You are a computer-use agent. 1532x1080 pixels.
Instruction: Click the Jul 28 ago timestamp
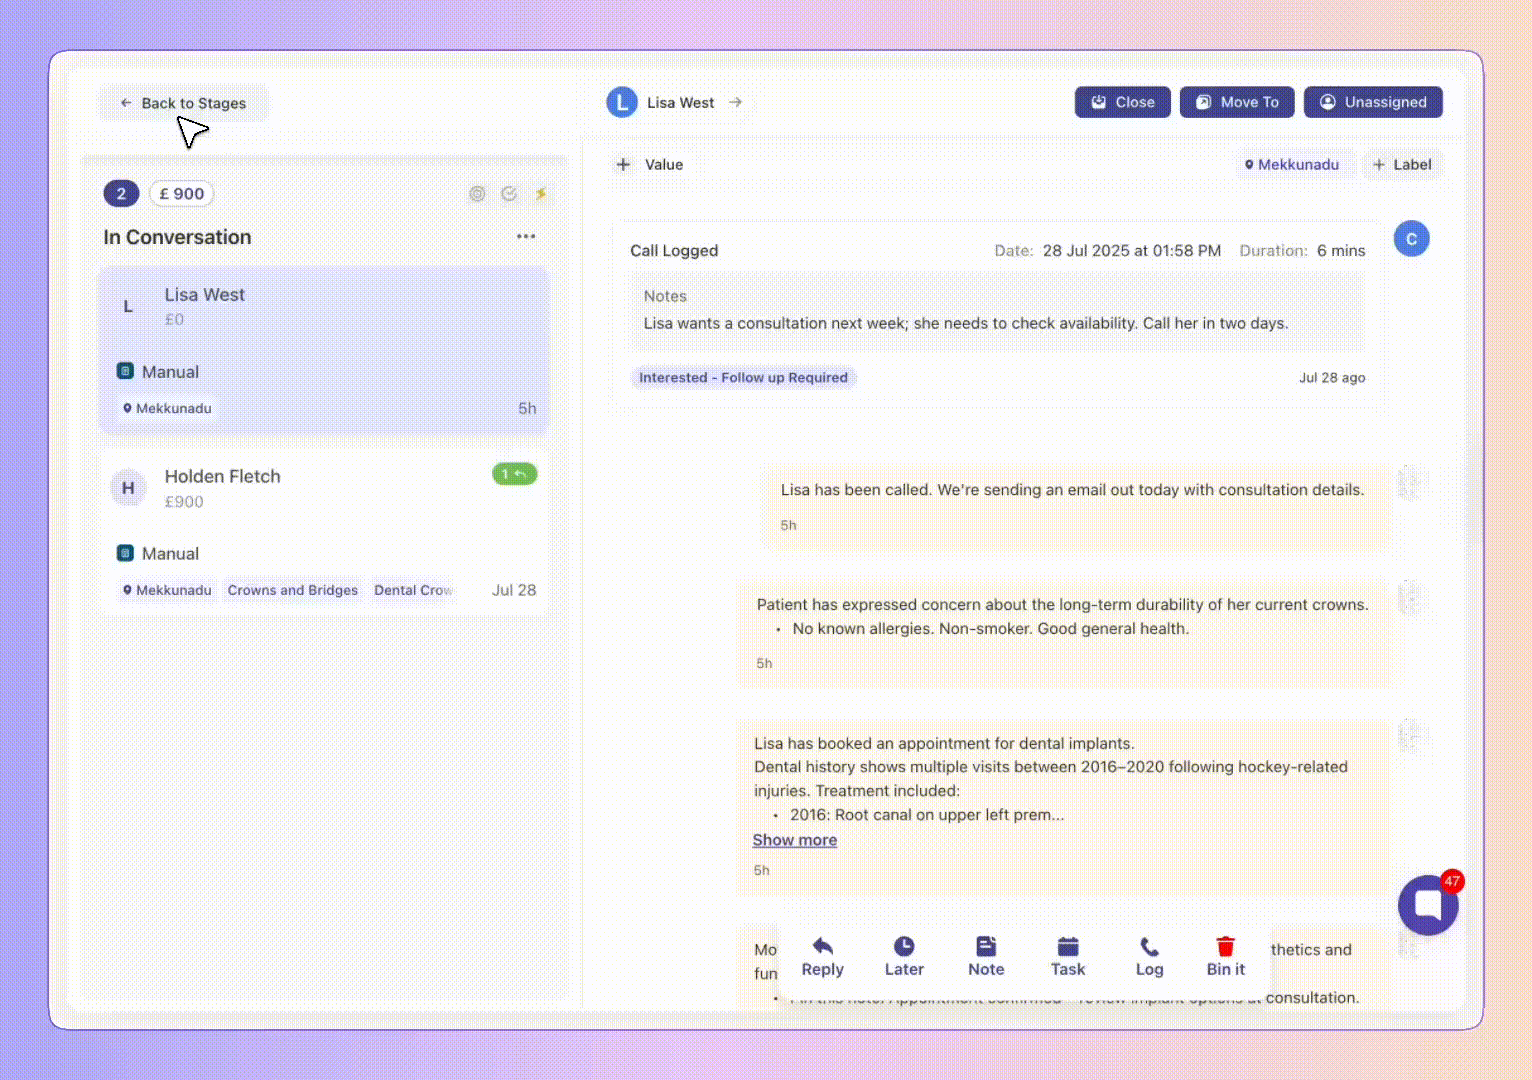coord(1331,378)
